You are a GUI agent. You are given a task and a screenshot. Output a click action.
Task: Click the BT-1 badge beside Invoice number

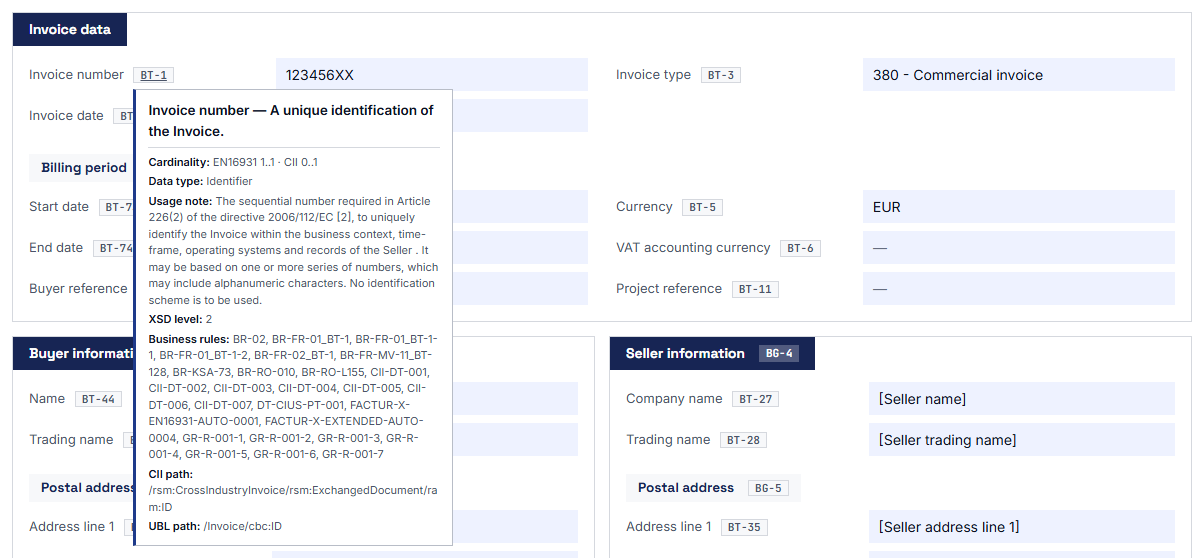(154, 75)
